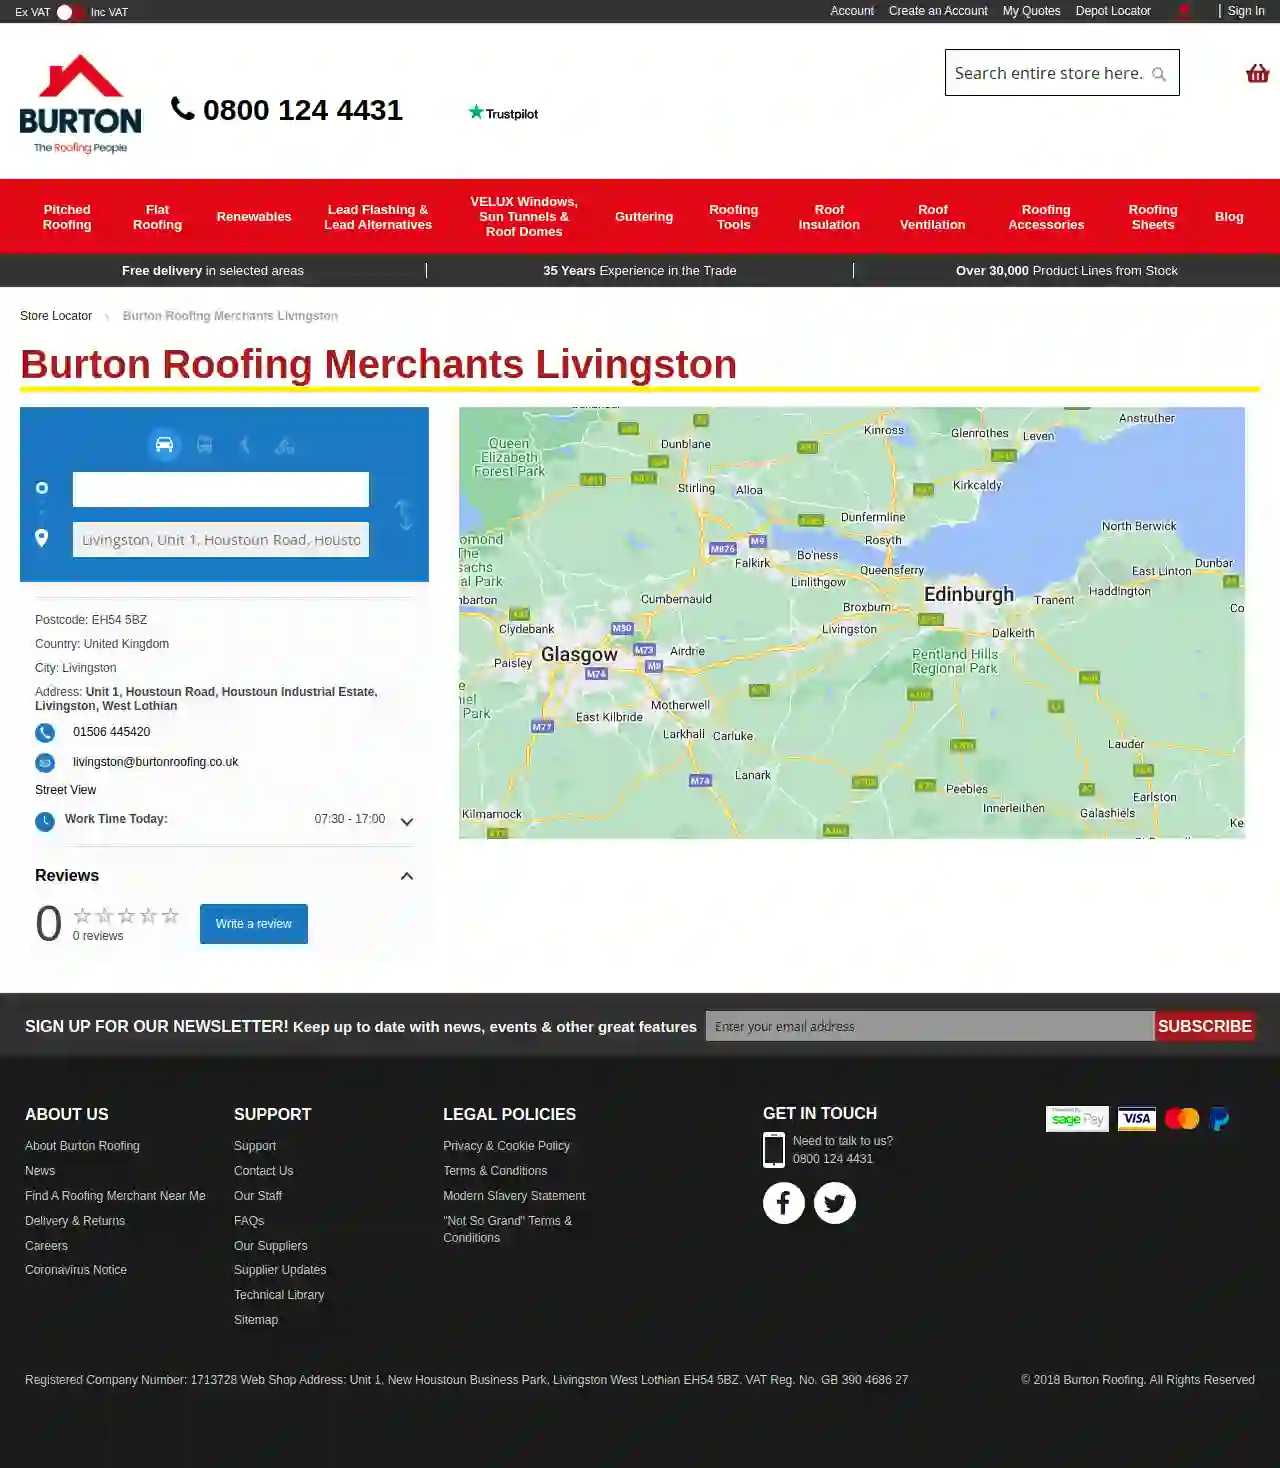Focus the empty origin address field

[221, 490]
